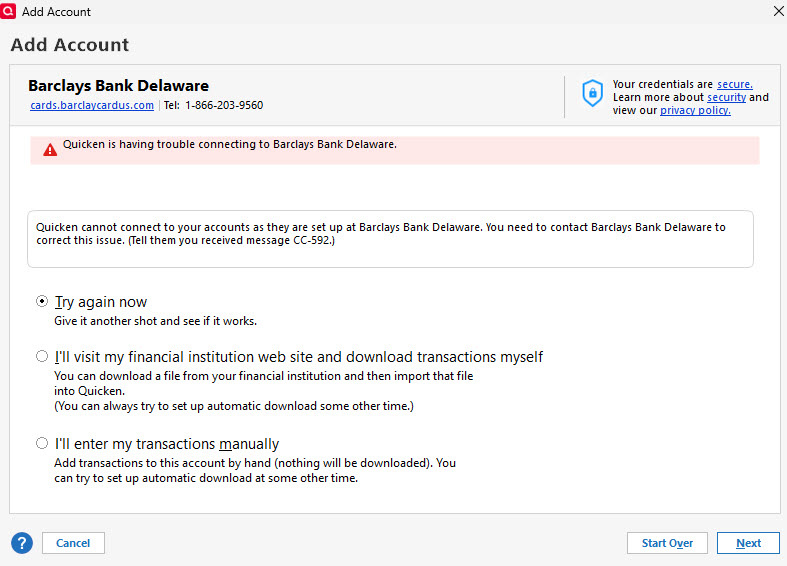Open the privacy policy link
This screenshot has height=566, width=787.
click(695, 110)
